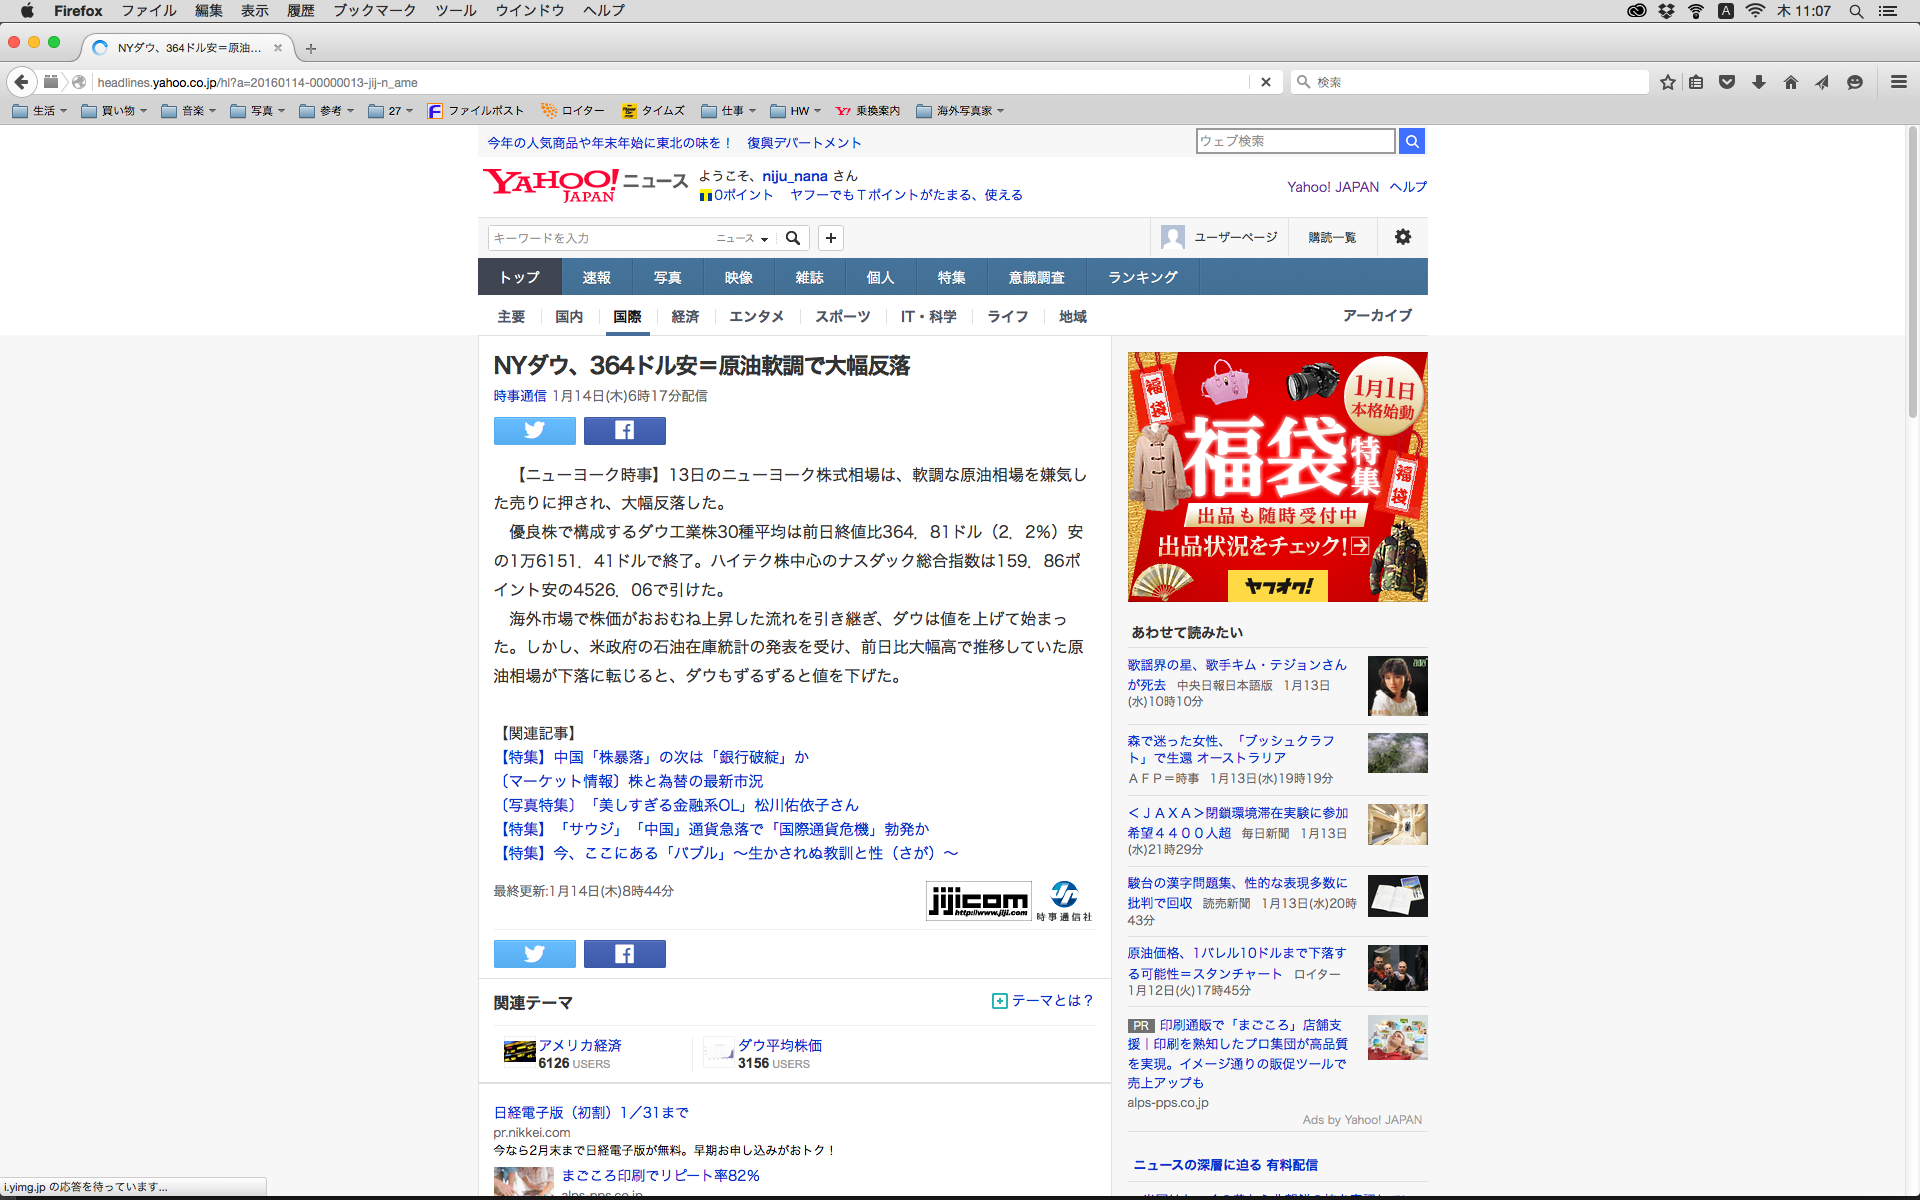The image size is (1920, 1200).
Task: Select the 経済 category tab
Action: [x=685, y=316]
